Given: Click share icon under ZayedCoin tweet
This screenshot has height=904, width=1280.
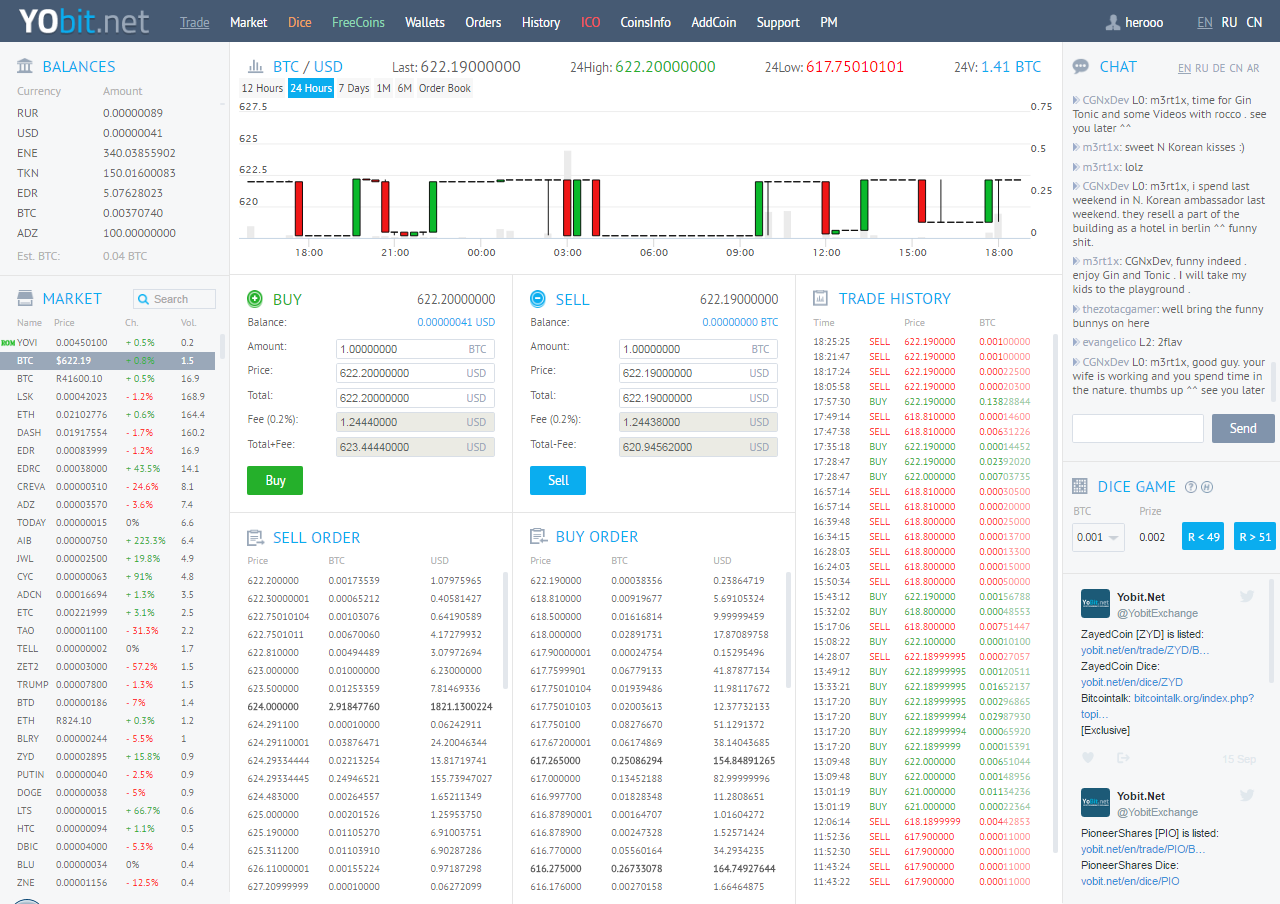Looking at the screenshot, I should 1123,758.
